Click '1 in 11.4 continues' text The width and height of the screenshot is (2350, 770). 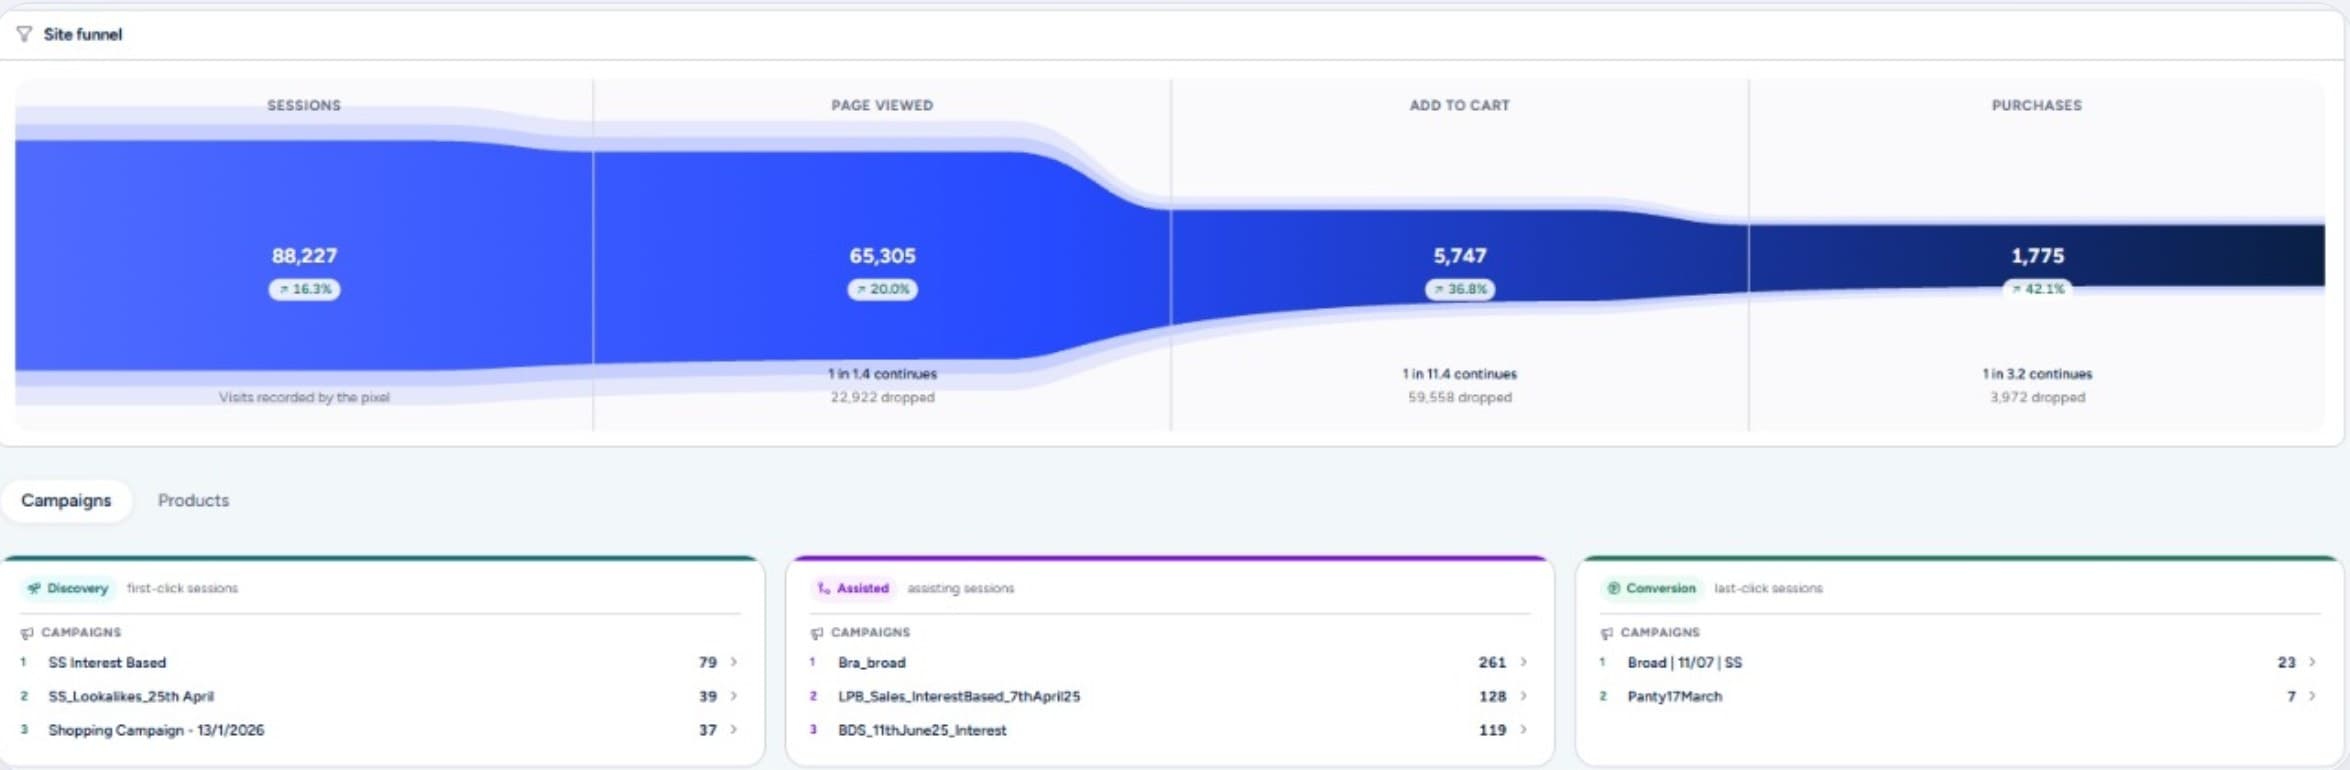tap(1460, 373)
